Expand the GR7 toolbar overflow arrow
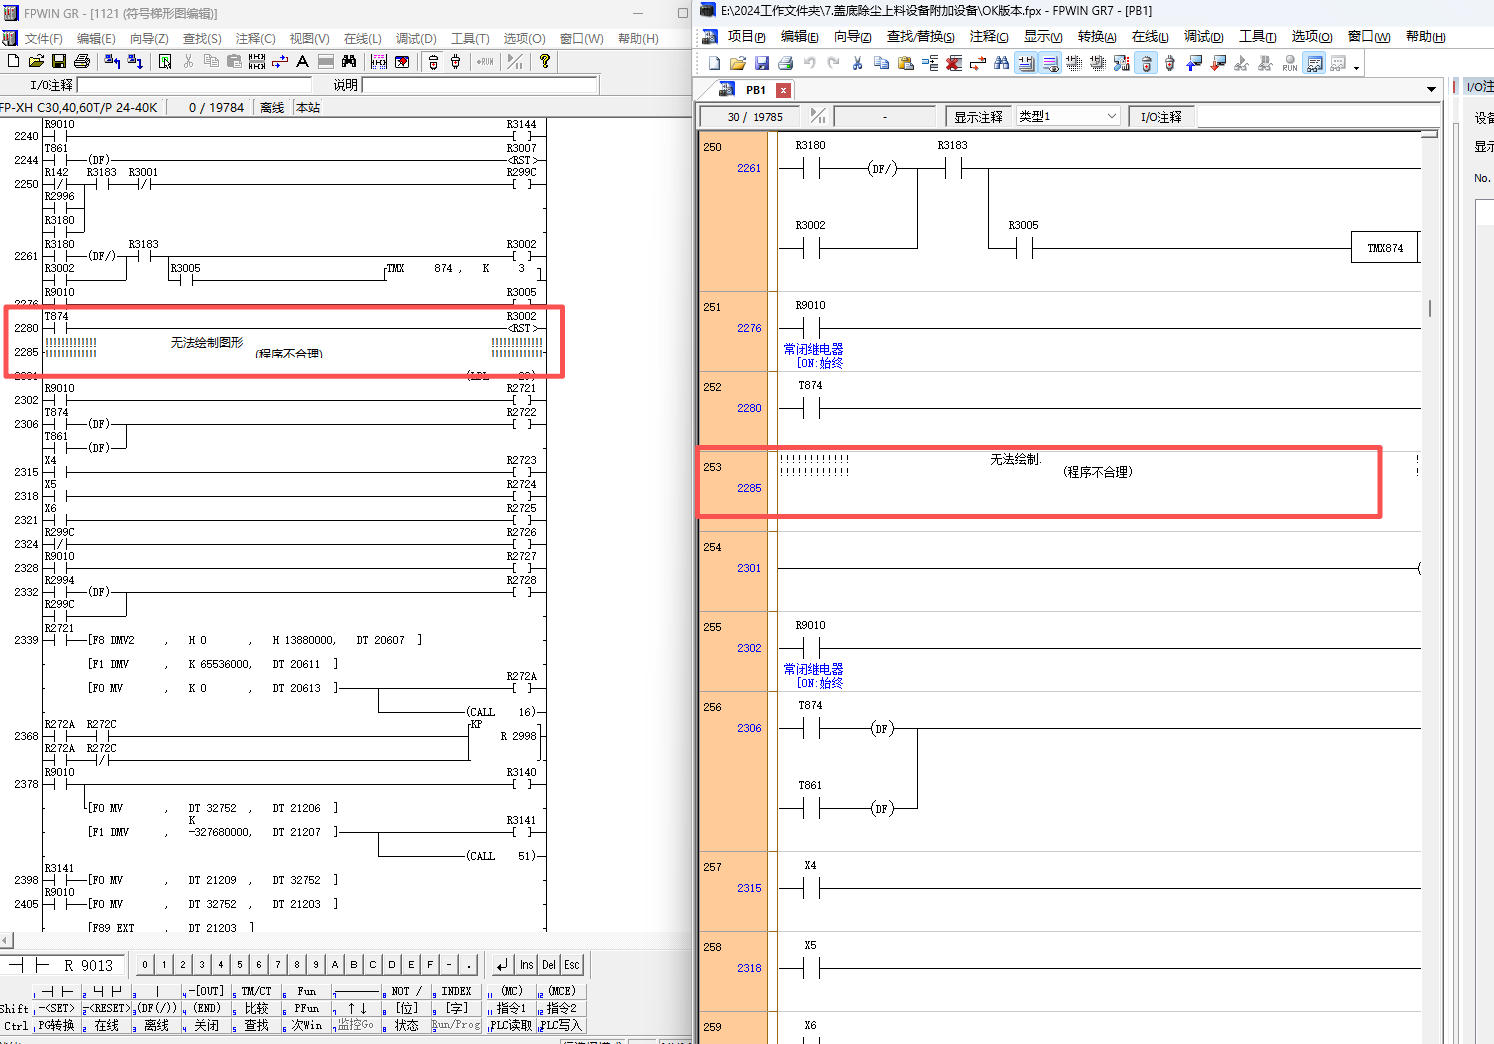The height and width of the screenshot is (1044, 1494). click(1356, 67)
